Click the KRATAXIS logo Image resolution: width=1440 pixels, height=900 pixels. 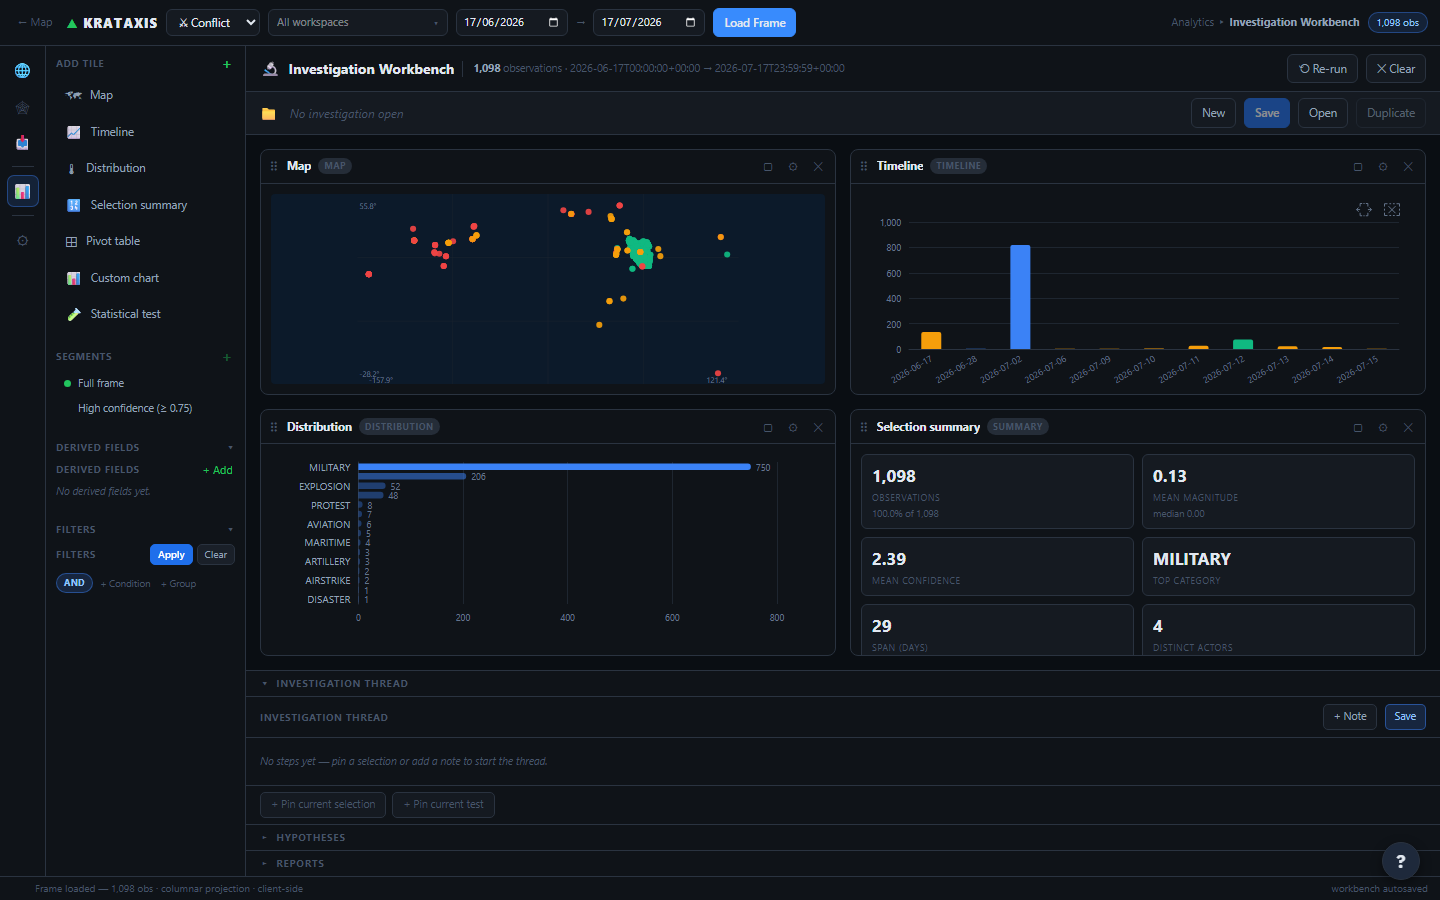(x=112, y=23)
